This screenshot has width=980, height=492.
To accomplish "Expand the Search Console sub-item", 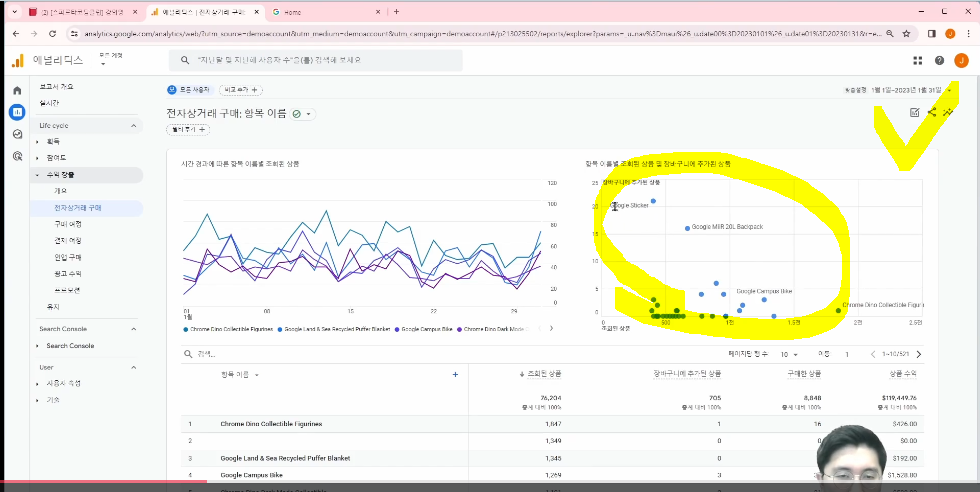I will (38, 346).
